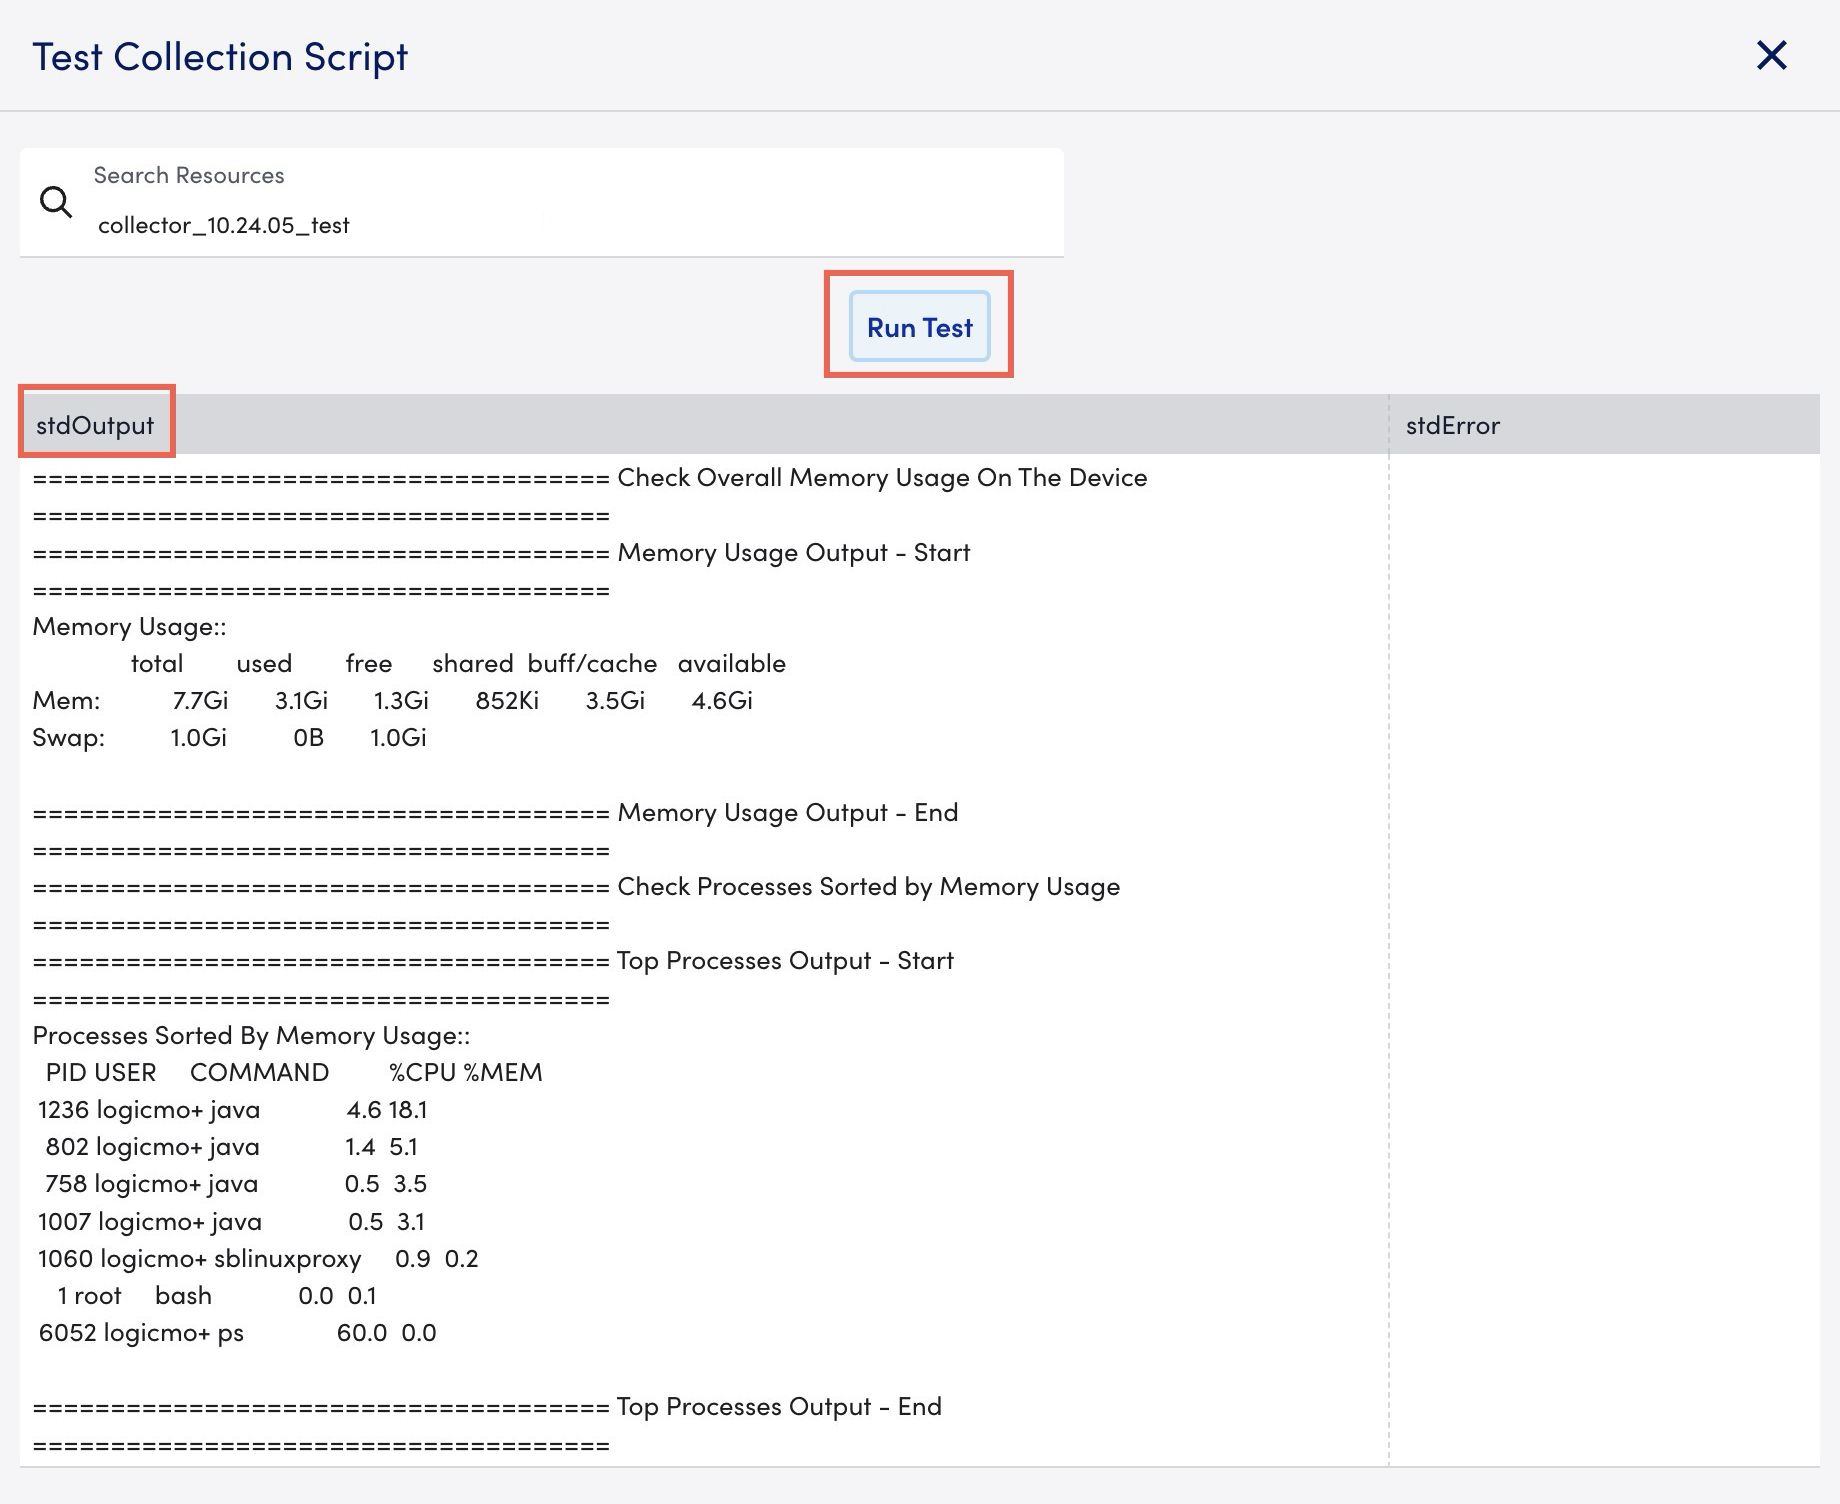Click the dashed divider between output columns
Screen dimensions: 1840x1504
(x=1391, y=900)
